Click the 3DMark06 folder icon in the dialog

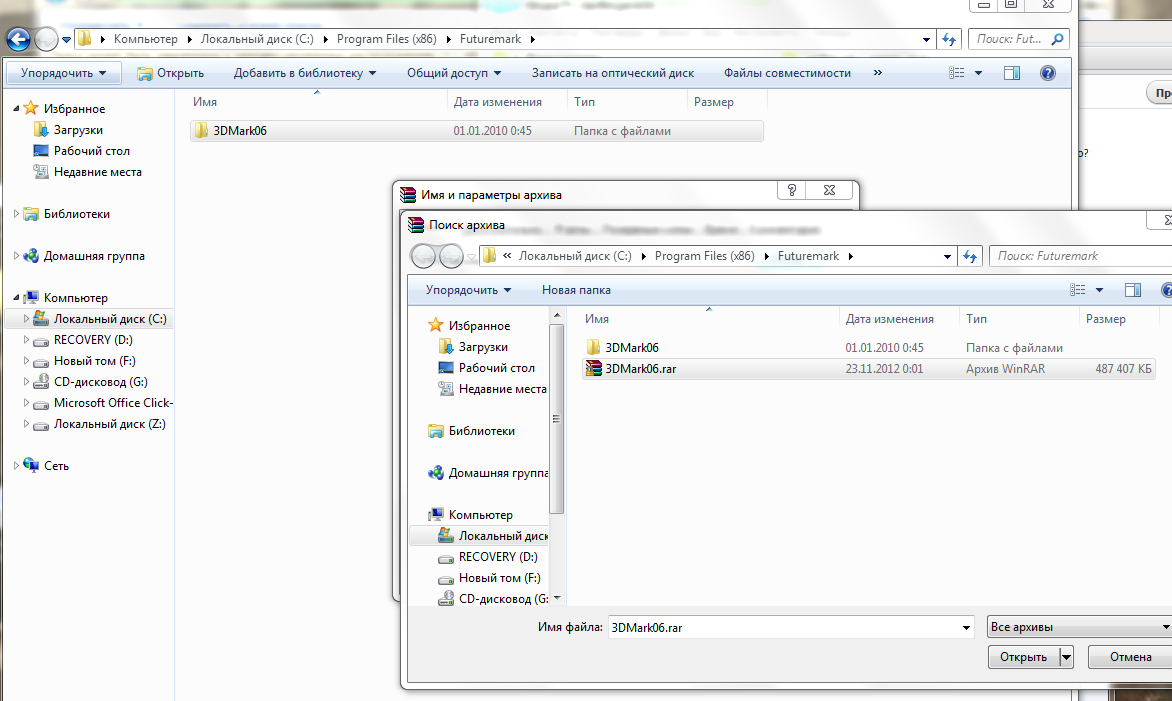click(593, 348)
